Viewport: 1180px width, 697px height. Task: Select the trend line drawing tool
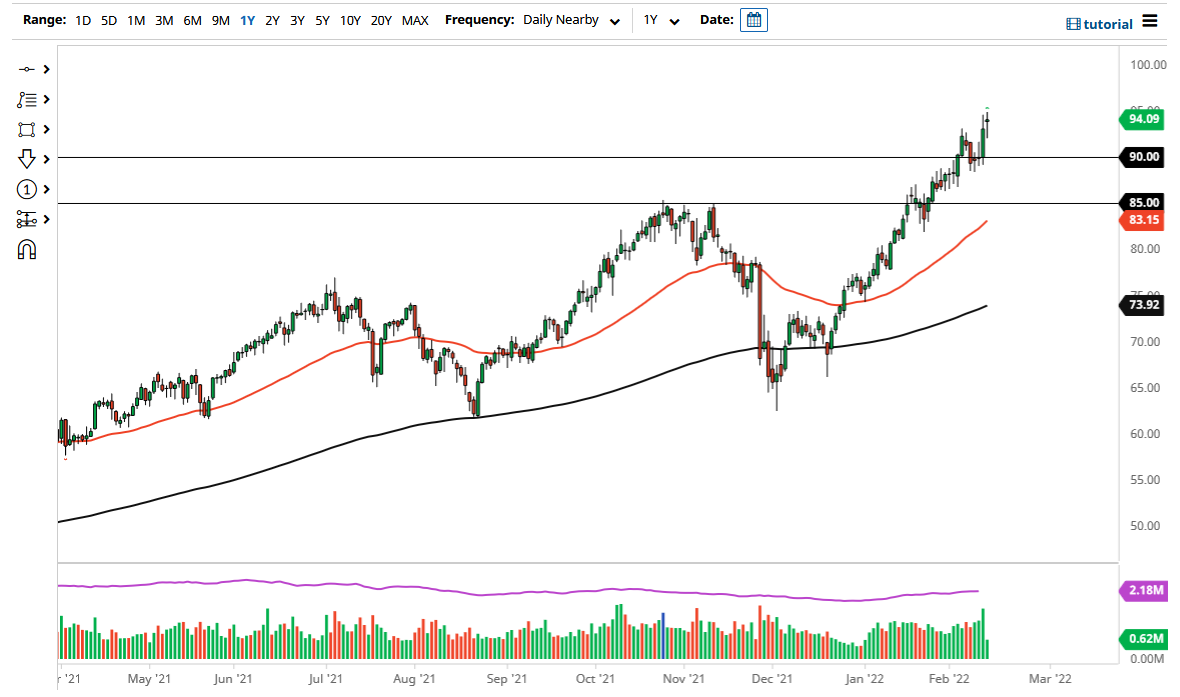tap(25, 69)
